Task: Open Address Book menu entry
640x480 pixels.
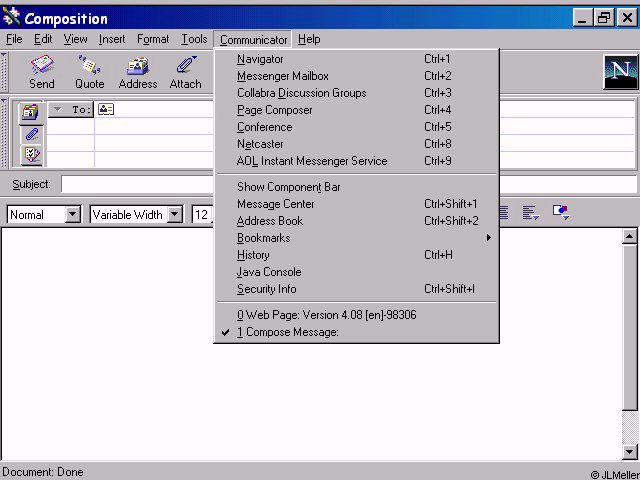Action: pos(356,221)
